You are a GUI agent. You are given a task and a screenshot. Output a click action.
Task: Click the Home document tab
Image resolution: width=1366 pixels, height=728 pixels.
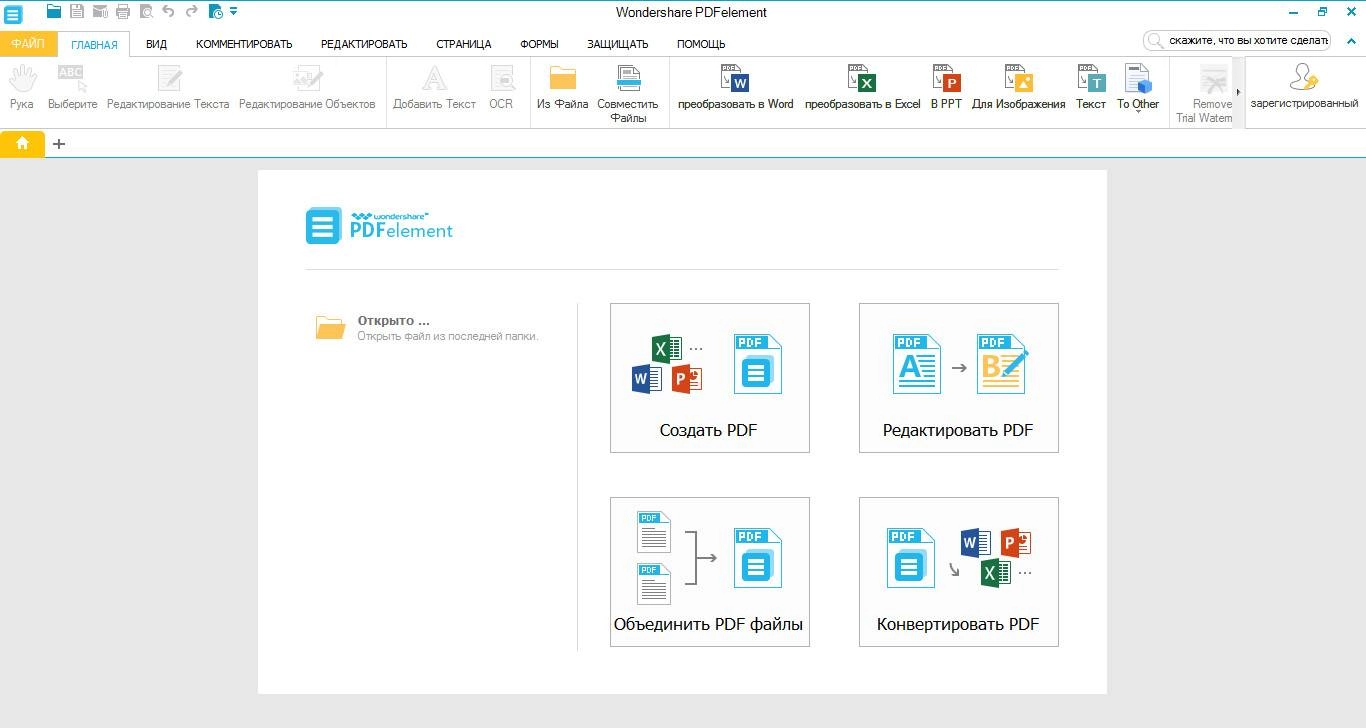coord(22,144)
